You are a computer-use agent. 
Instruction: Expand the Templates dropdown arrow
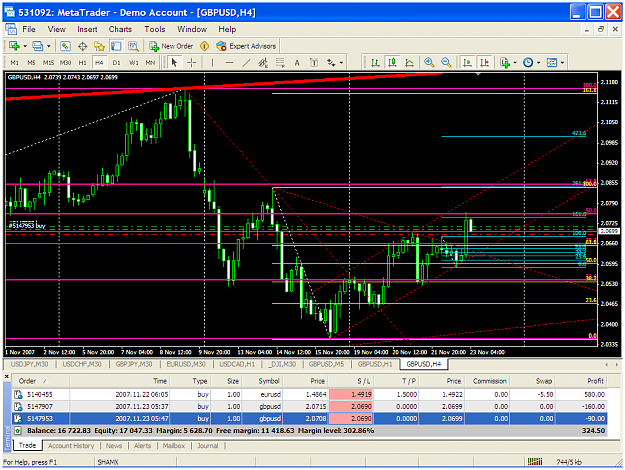(x=562, y=63)
